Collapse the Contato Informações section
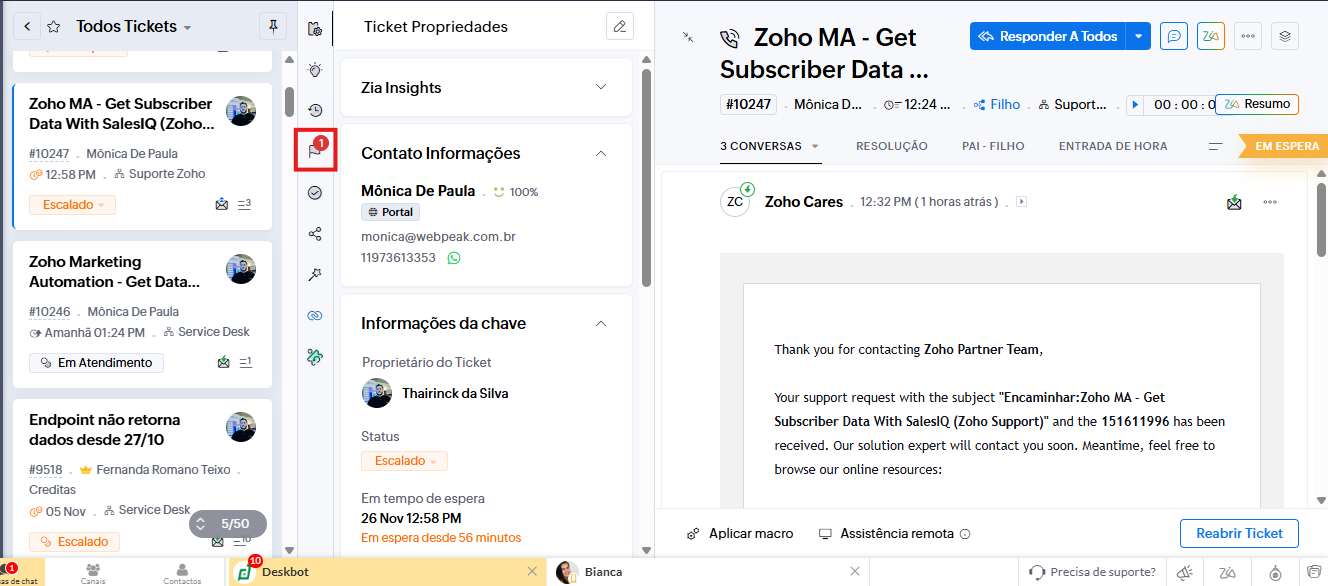1328x586 pixels. tap(601, 153)
